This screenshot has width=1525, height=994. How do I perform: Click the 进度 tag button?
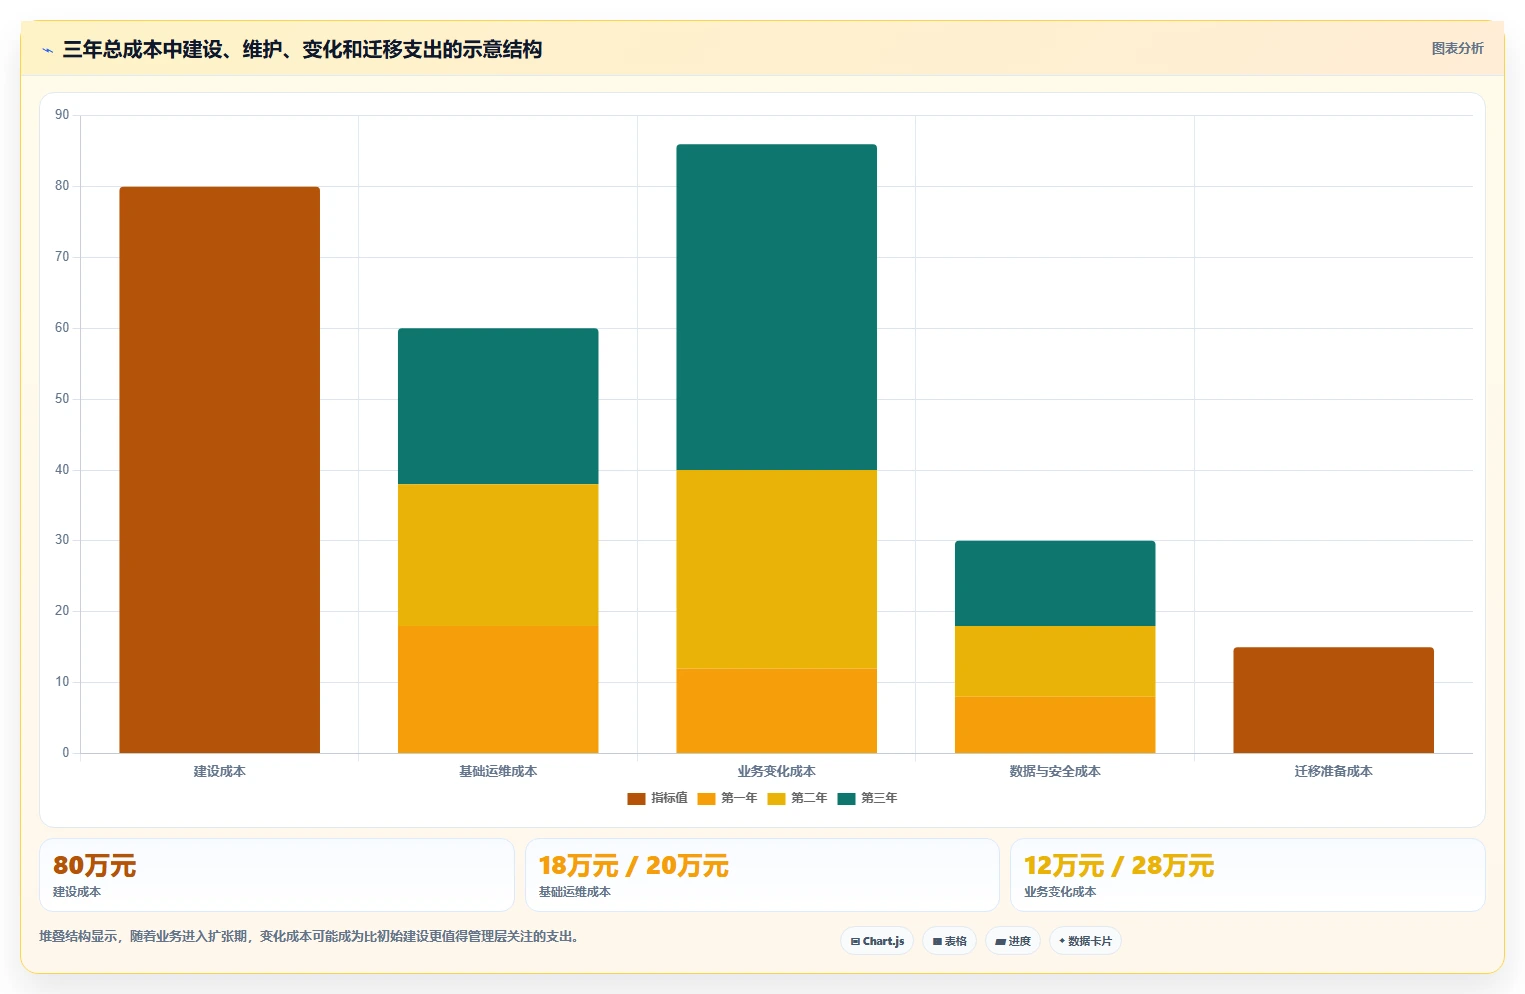tap(1013, 941)
